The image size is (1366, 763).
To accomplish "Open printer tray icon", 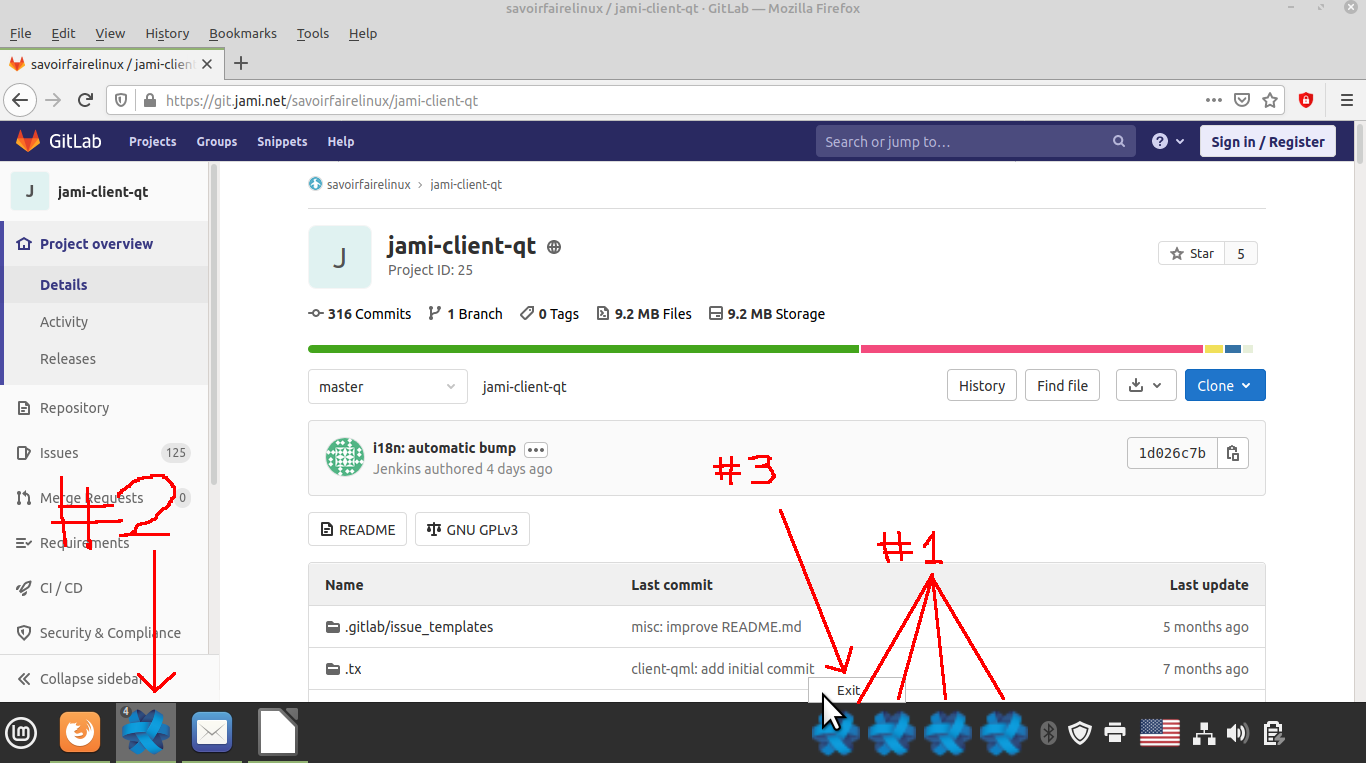I will click(1115, 734).
